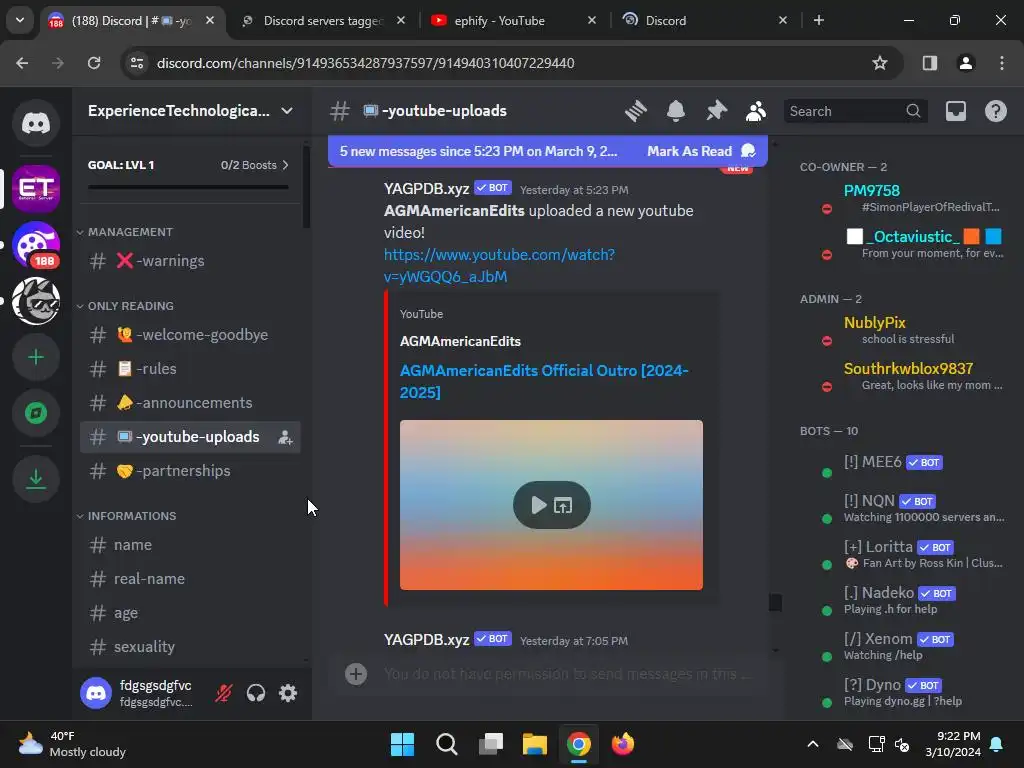Open File Explorer from taskbar
1024x768 pixels.
coord(534,744)
